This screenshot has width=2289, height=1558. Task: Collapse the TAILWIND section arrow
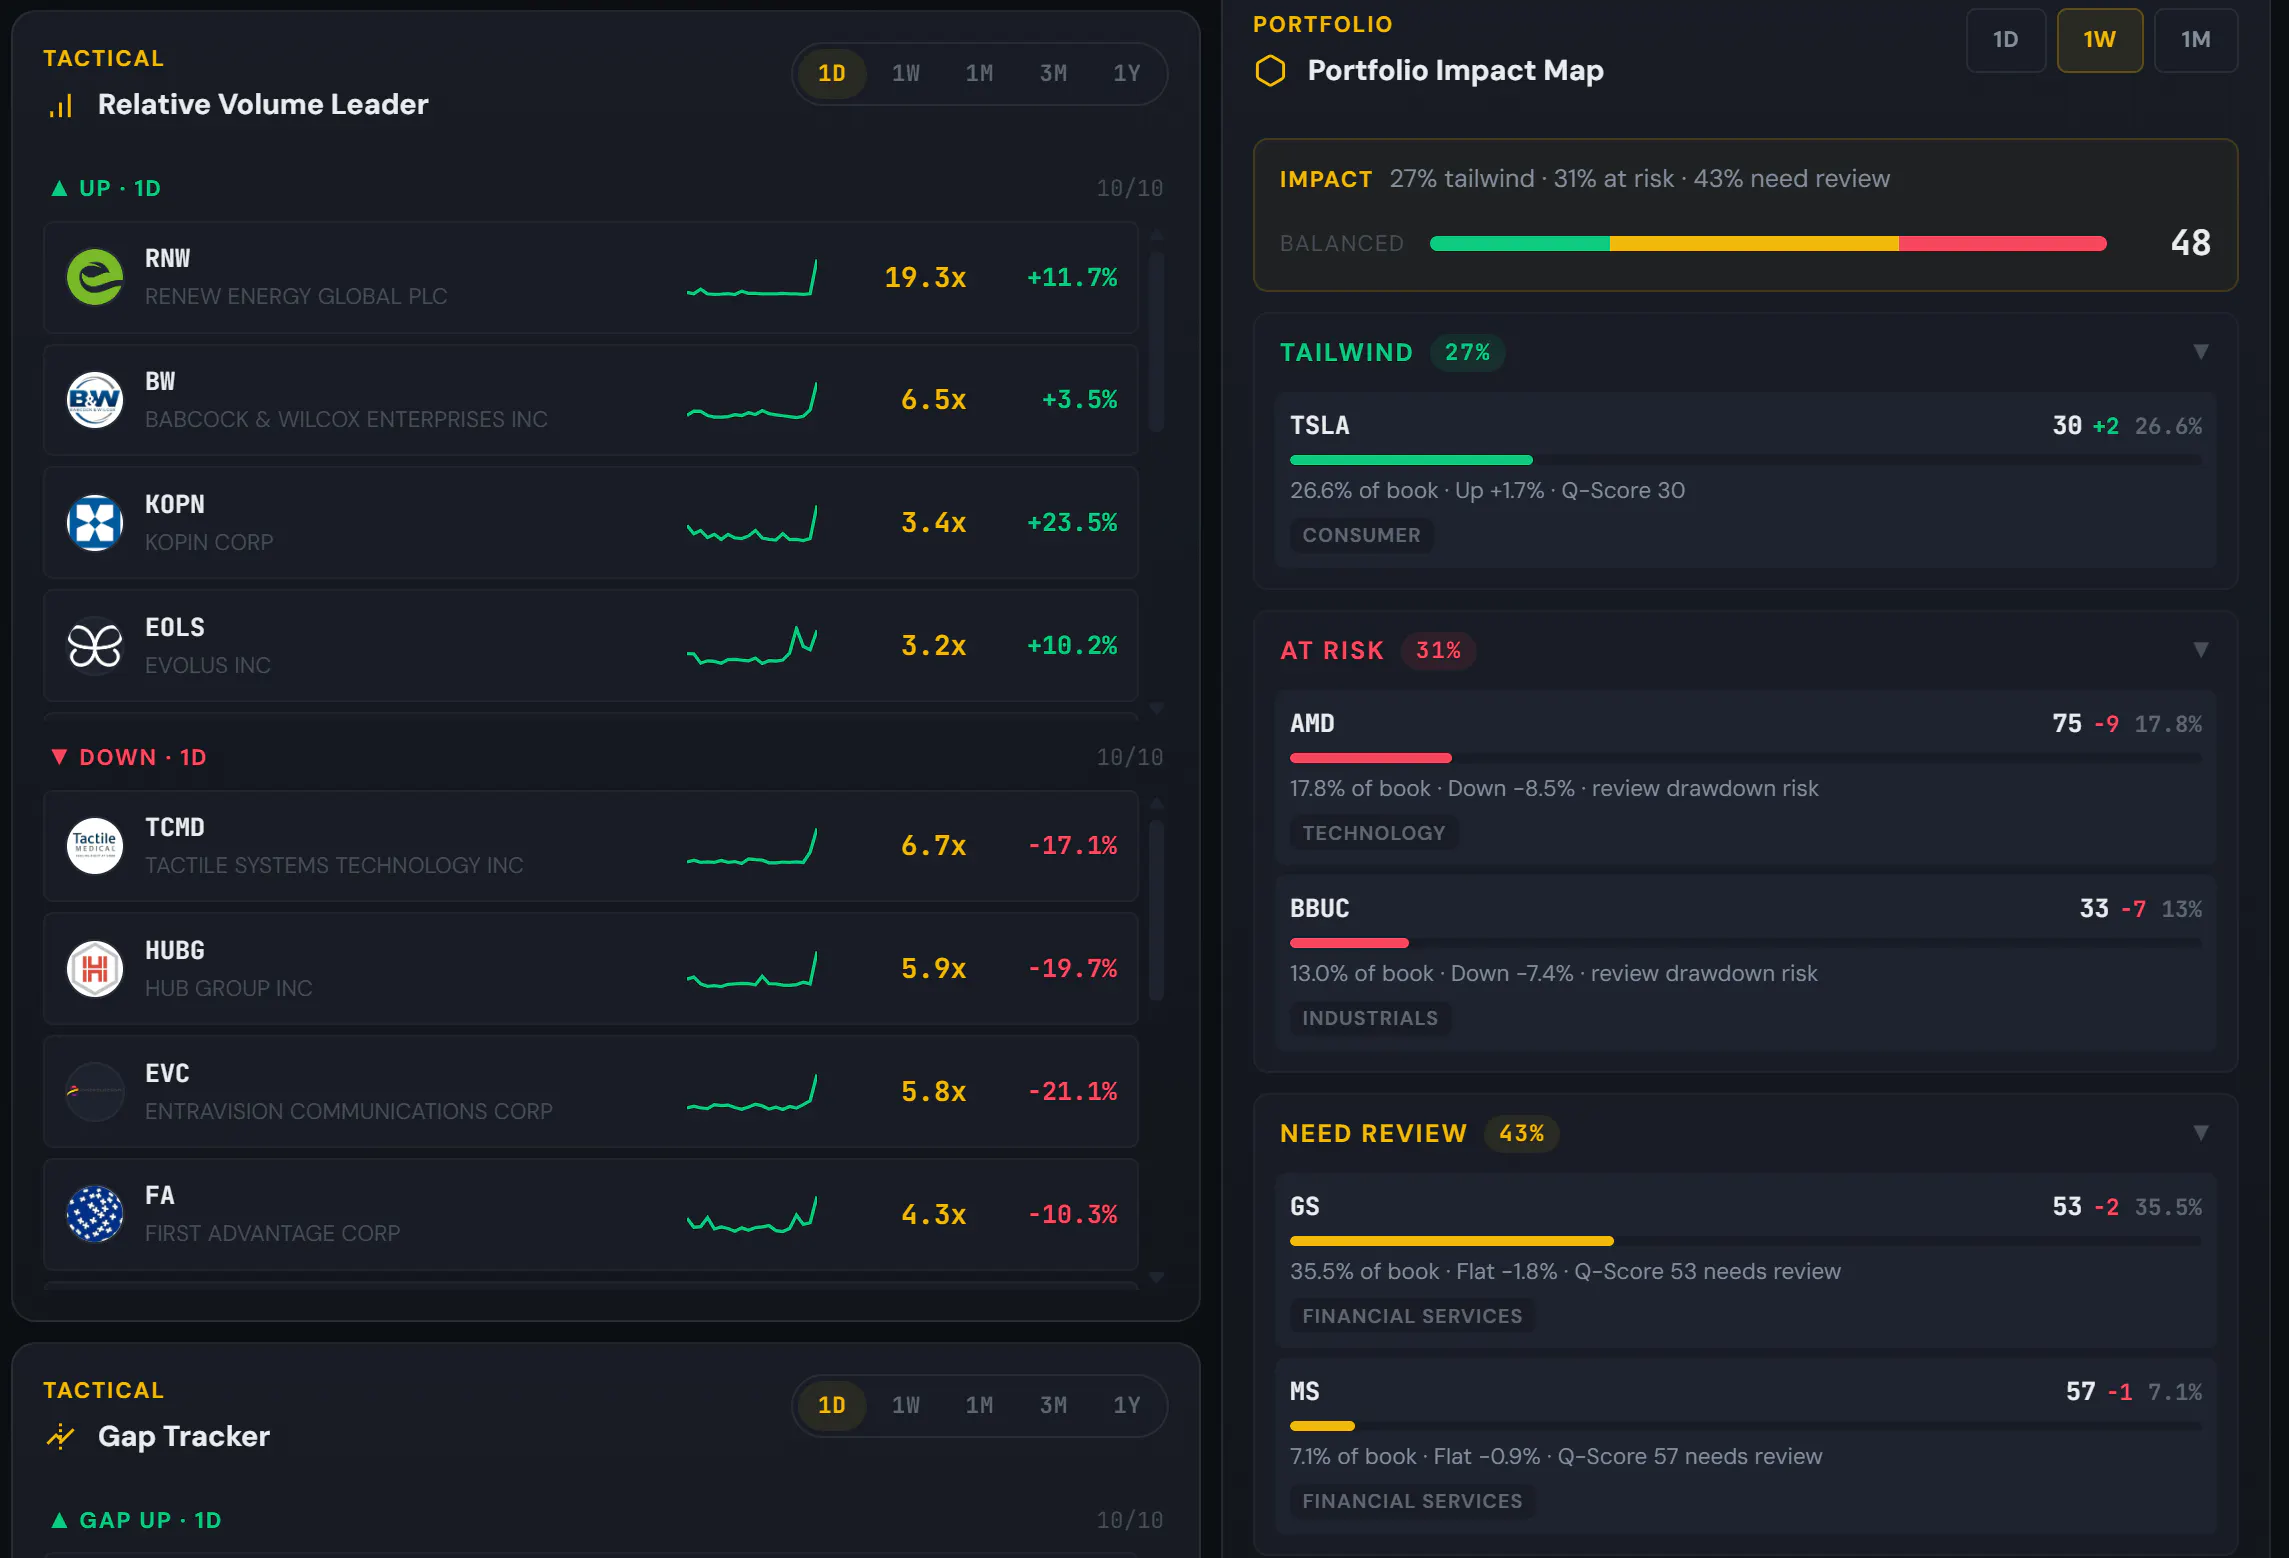tap(2201, 352)
